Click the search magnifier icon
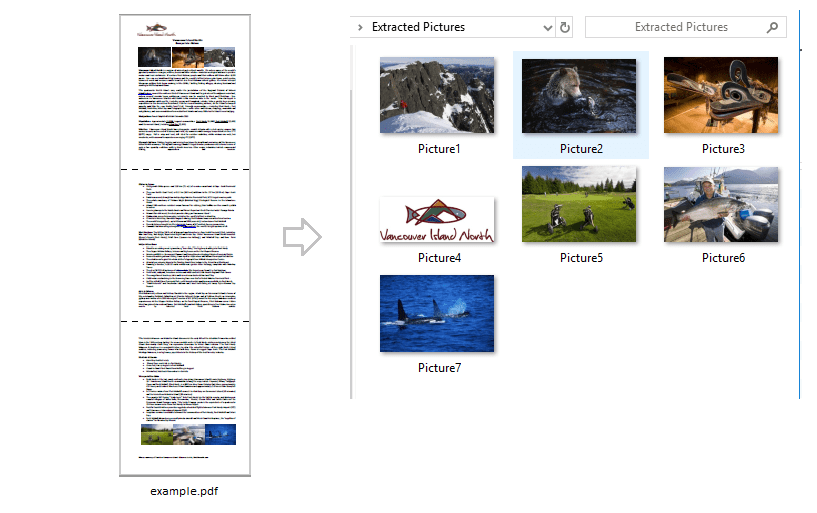Viewport: 817px width, 513px height. coord(770,28)
